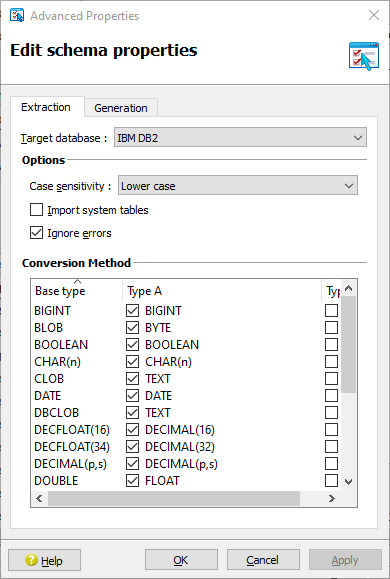Click the Help button
This screenshot has width=390, height=579.
tap(44, 560)
